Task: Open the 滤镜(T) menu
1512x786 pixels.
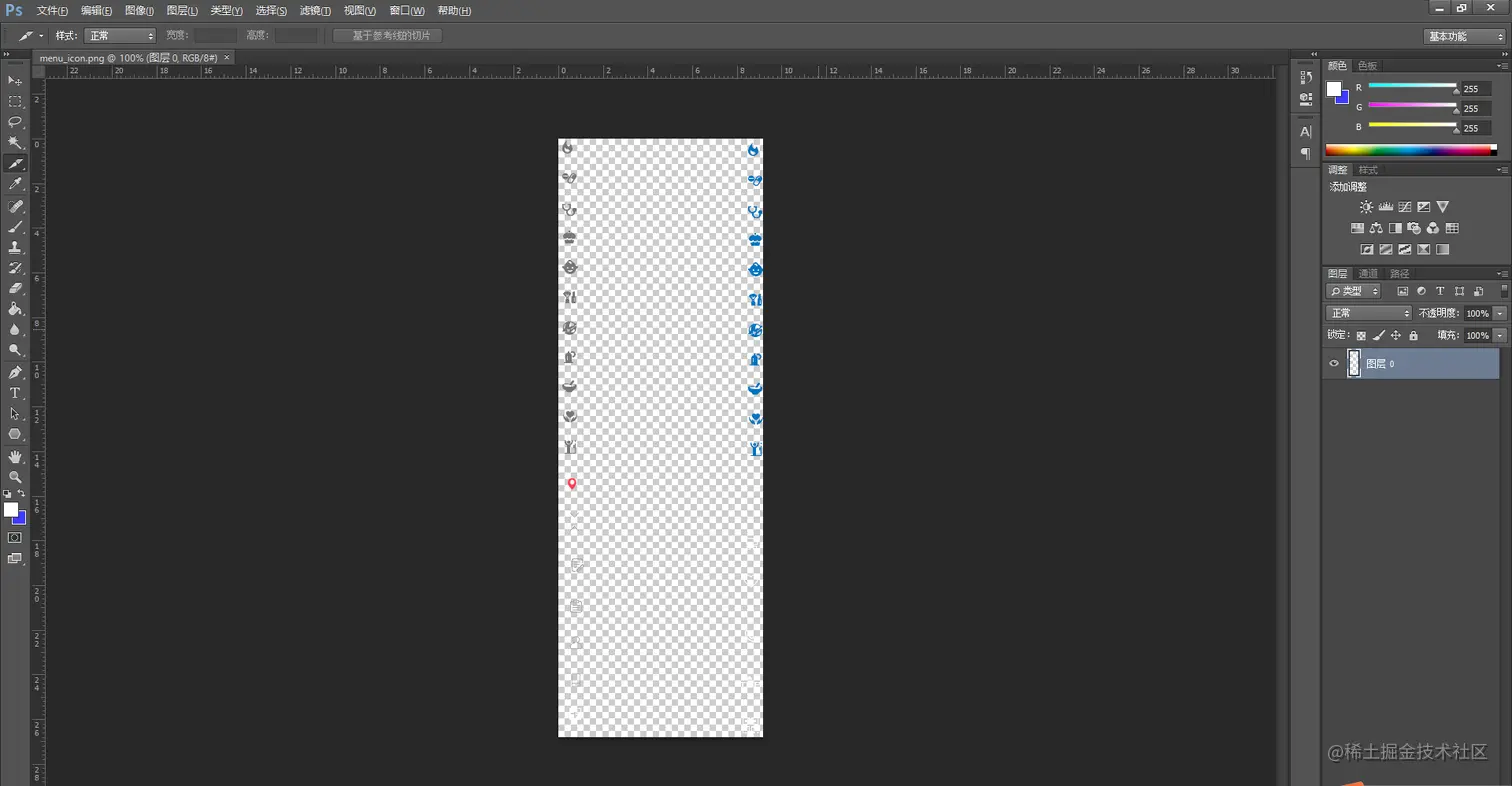Action: (x=315, y=10)
